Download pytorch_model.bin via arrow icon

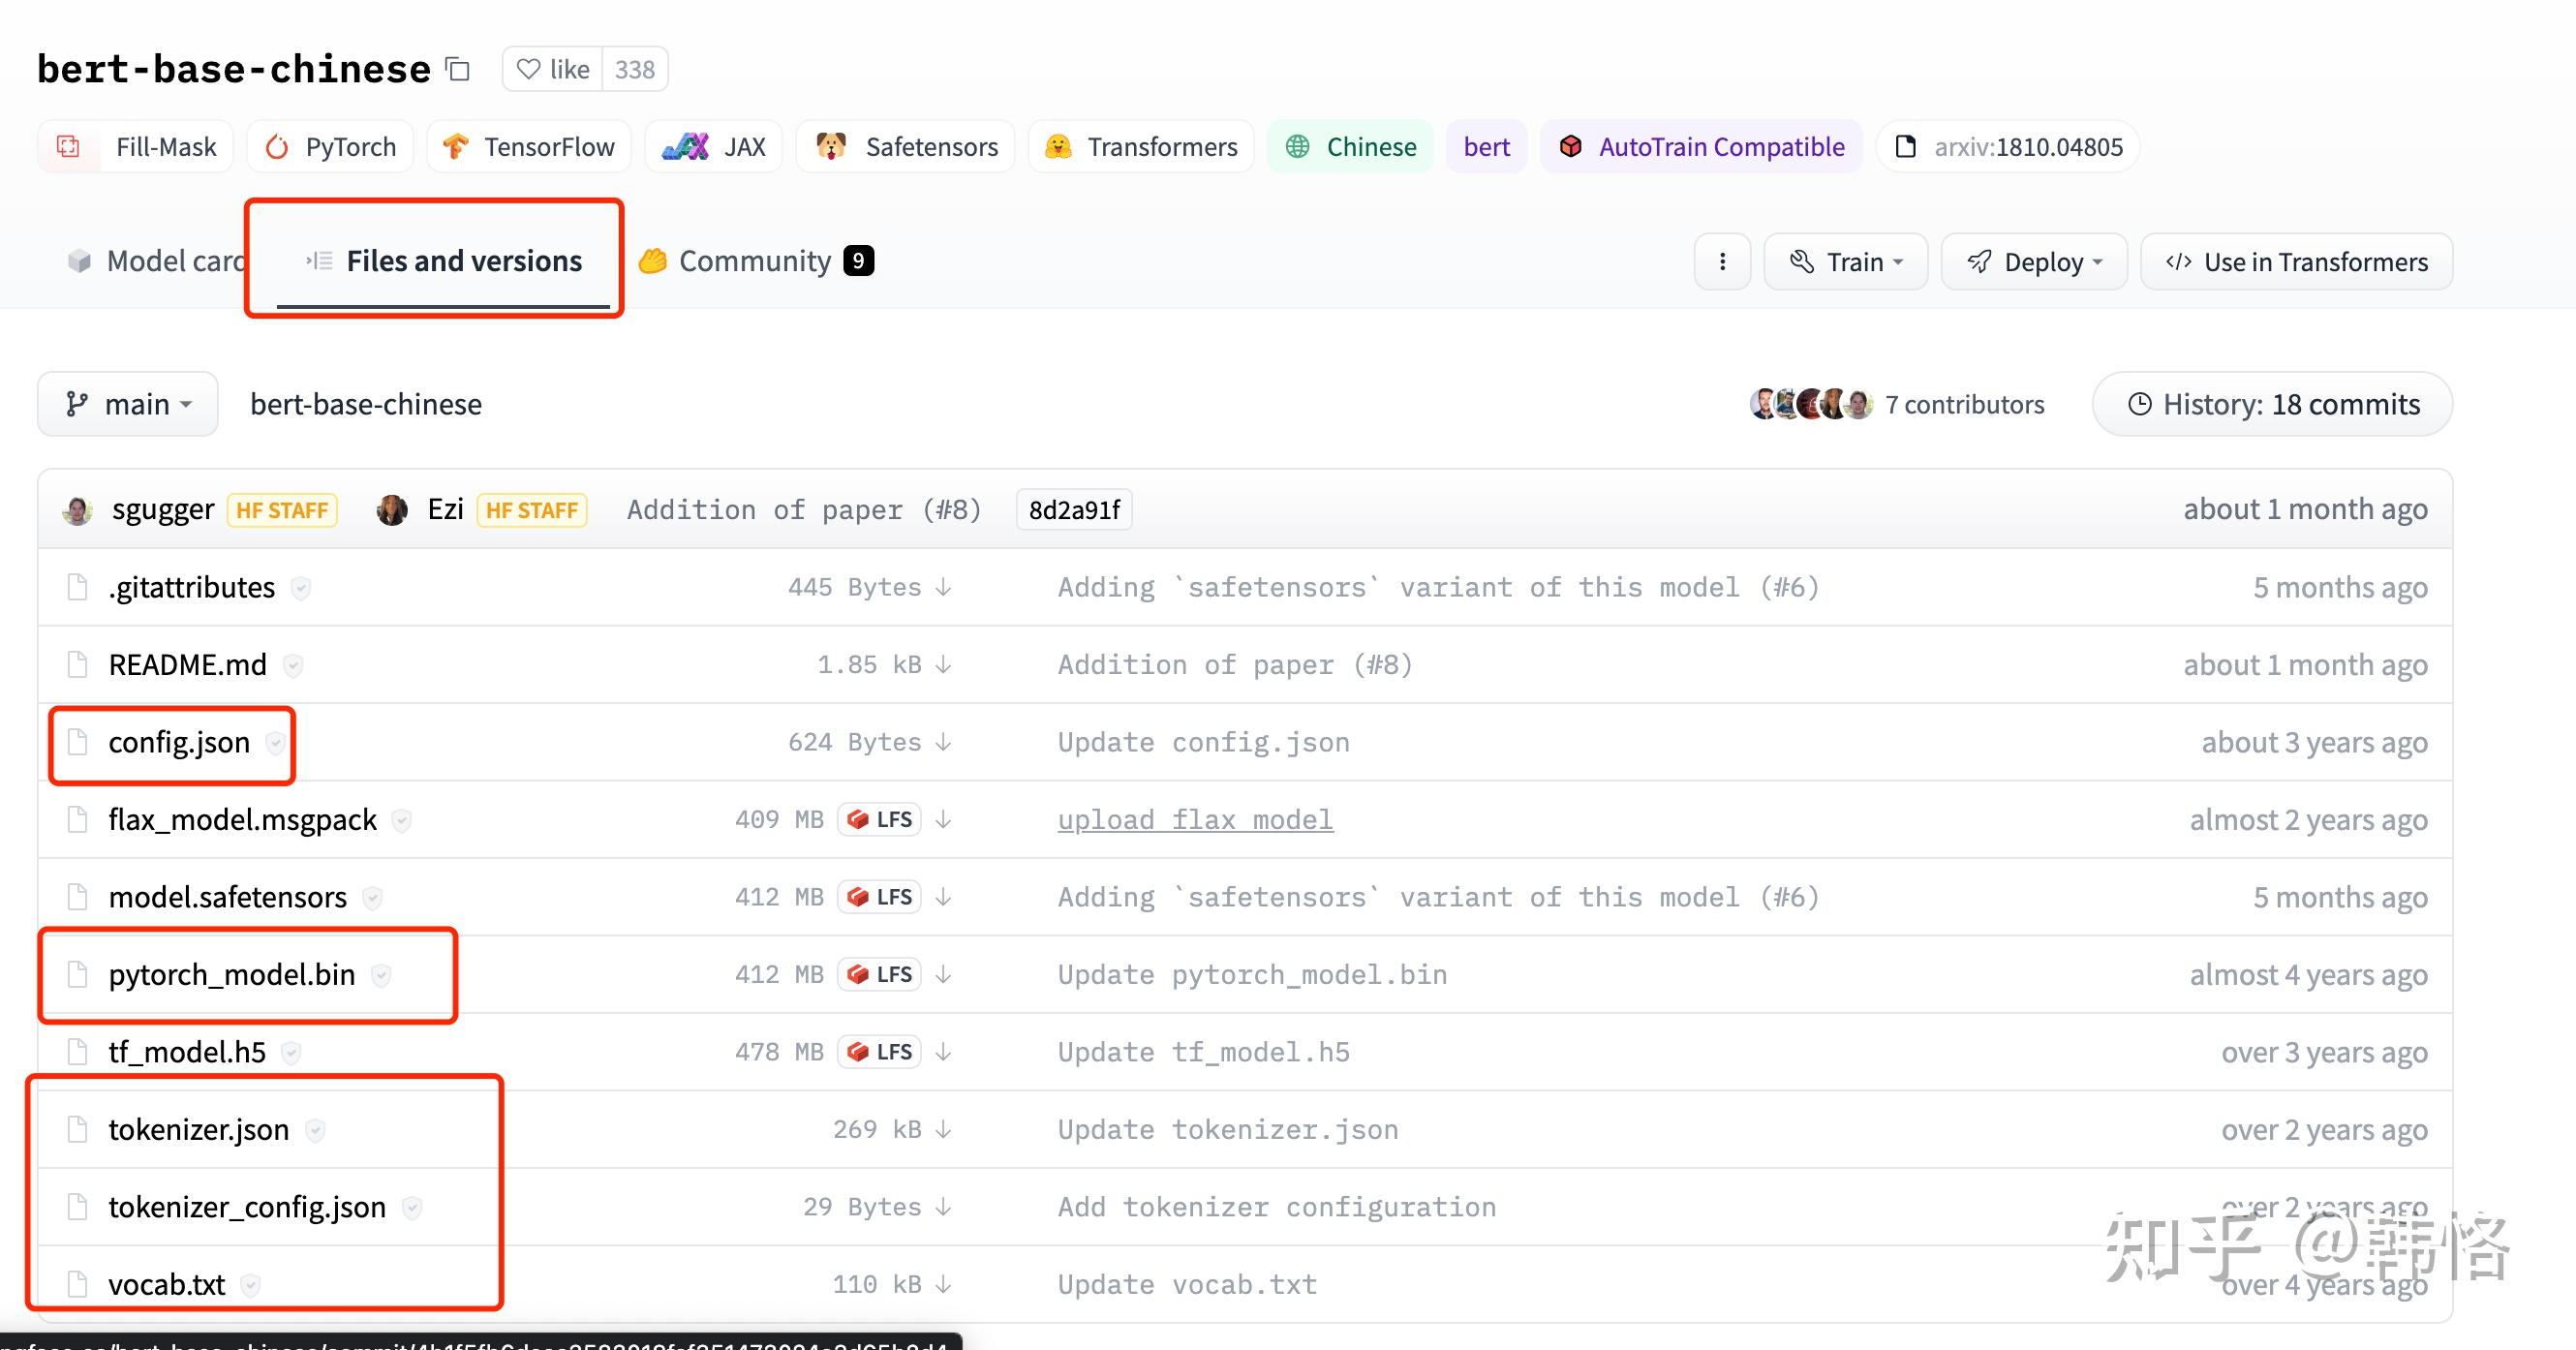pyautogui.click(x=943, y=975)
